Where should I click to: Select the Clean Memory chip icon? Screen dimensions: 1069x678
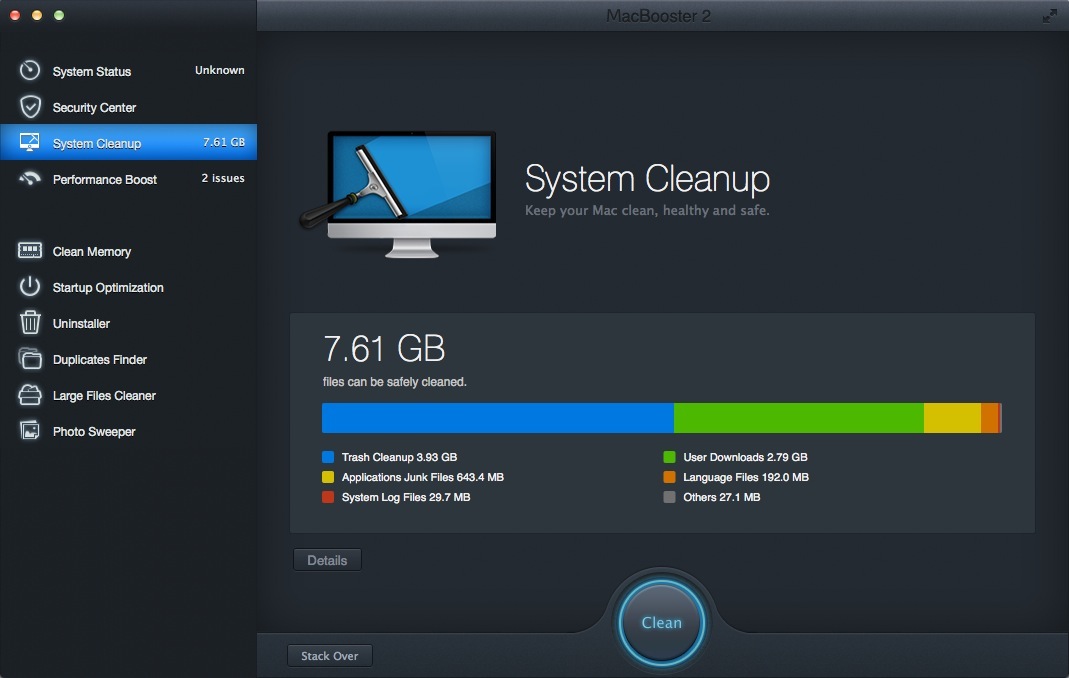click(x=30, y=251)
